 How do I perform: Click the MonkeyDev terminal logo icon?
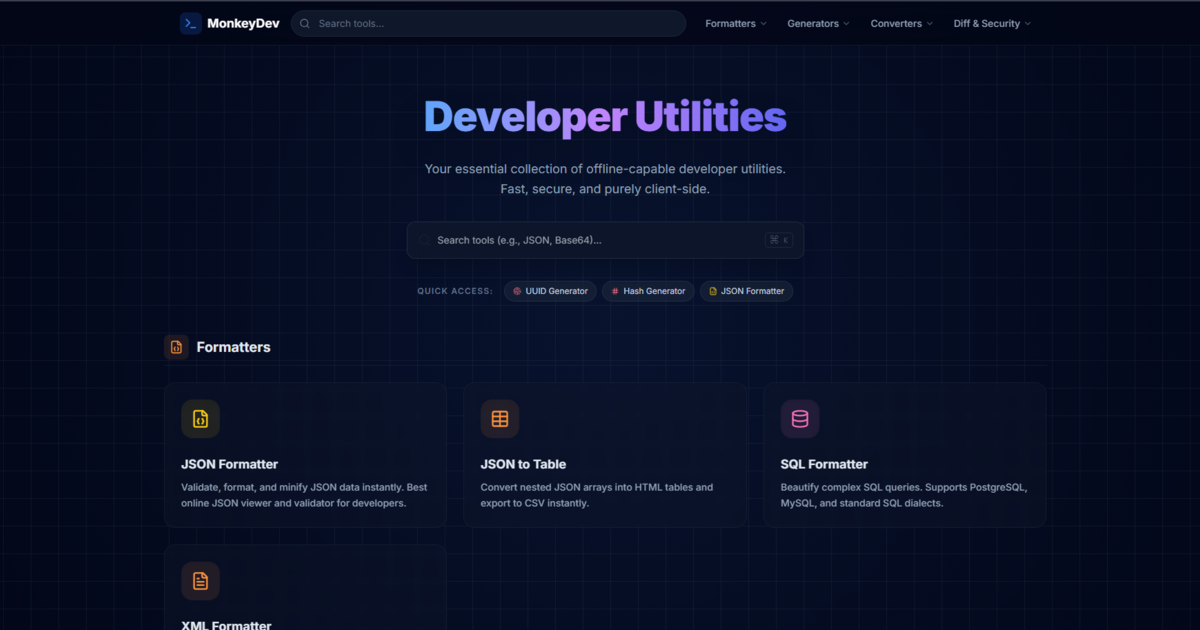(190, 23)
